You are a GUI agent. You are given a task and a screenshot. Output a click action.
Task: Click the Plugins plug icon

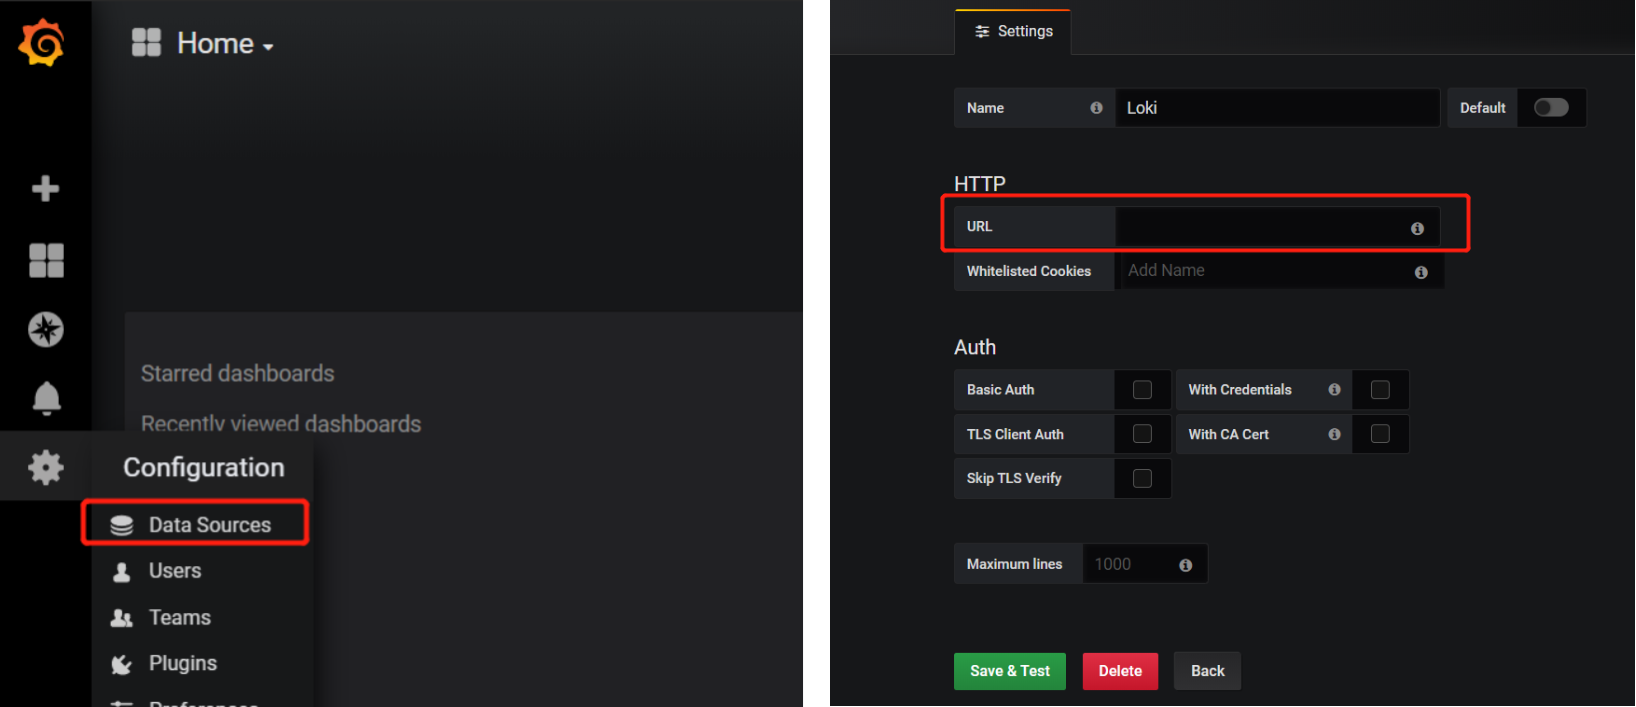[122, 664]
